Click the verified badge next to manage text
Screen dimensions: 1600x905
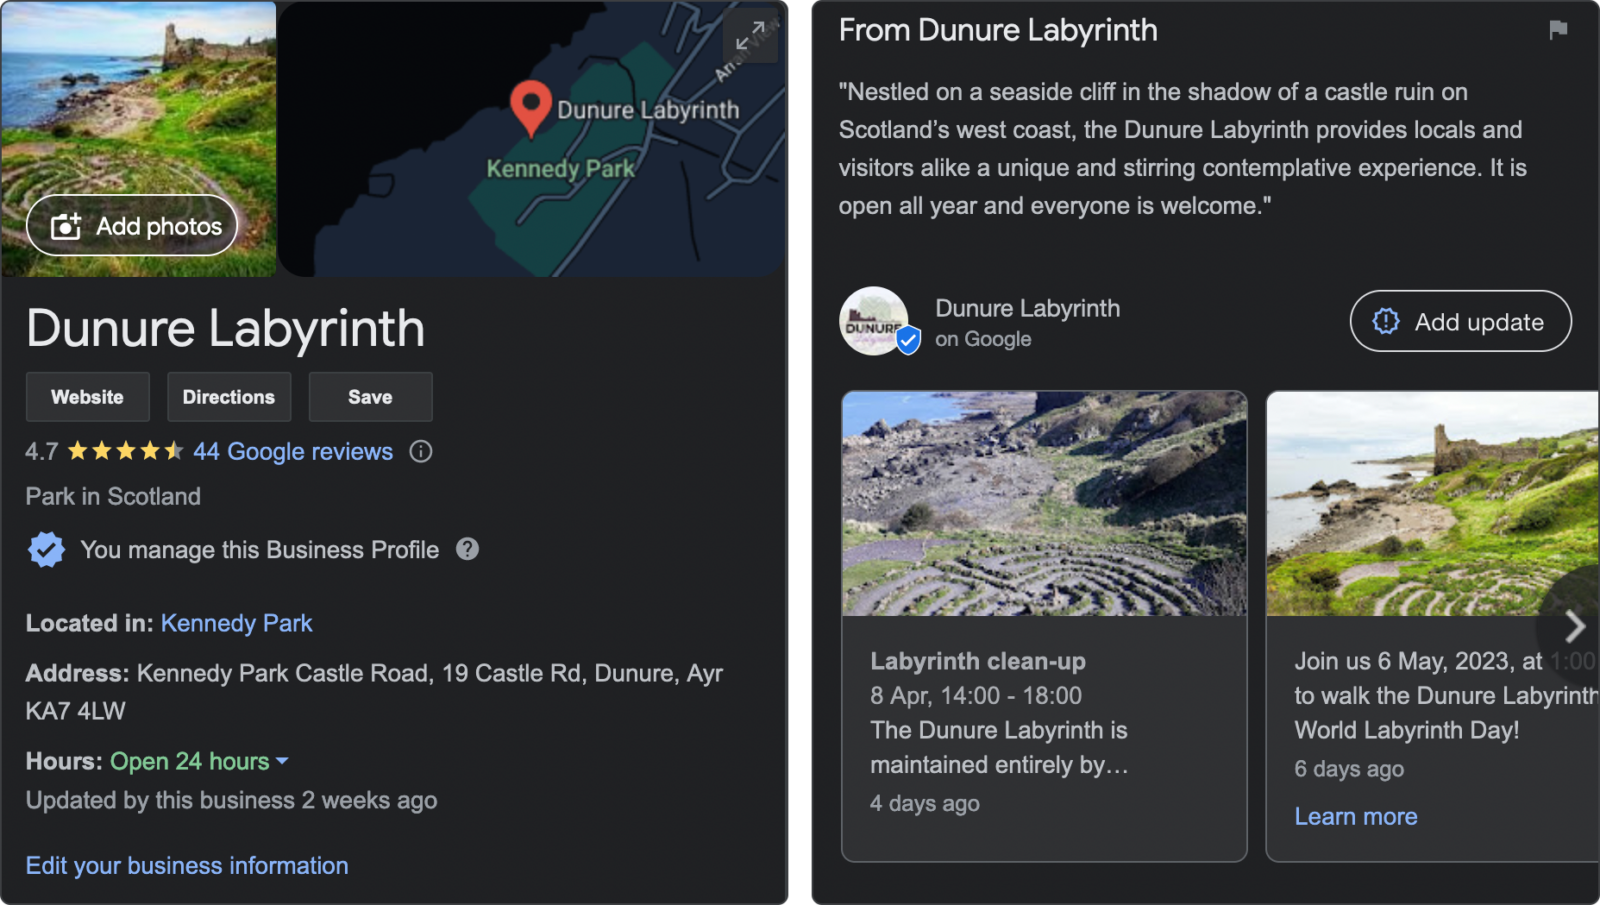tap(46, 549)
